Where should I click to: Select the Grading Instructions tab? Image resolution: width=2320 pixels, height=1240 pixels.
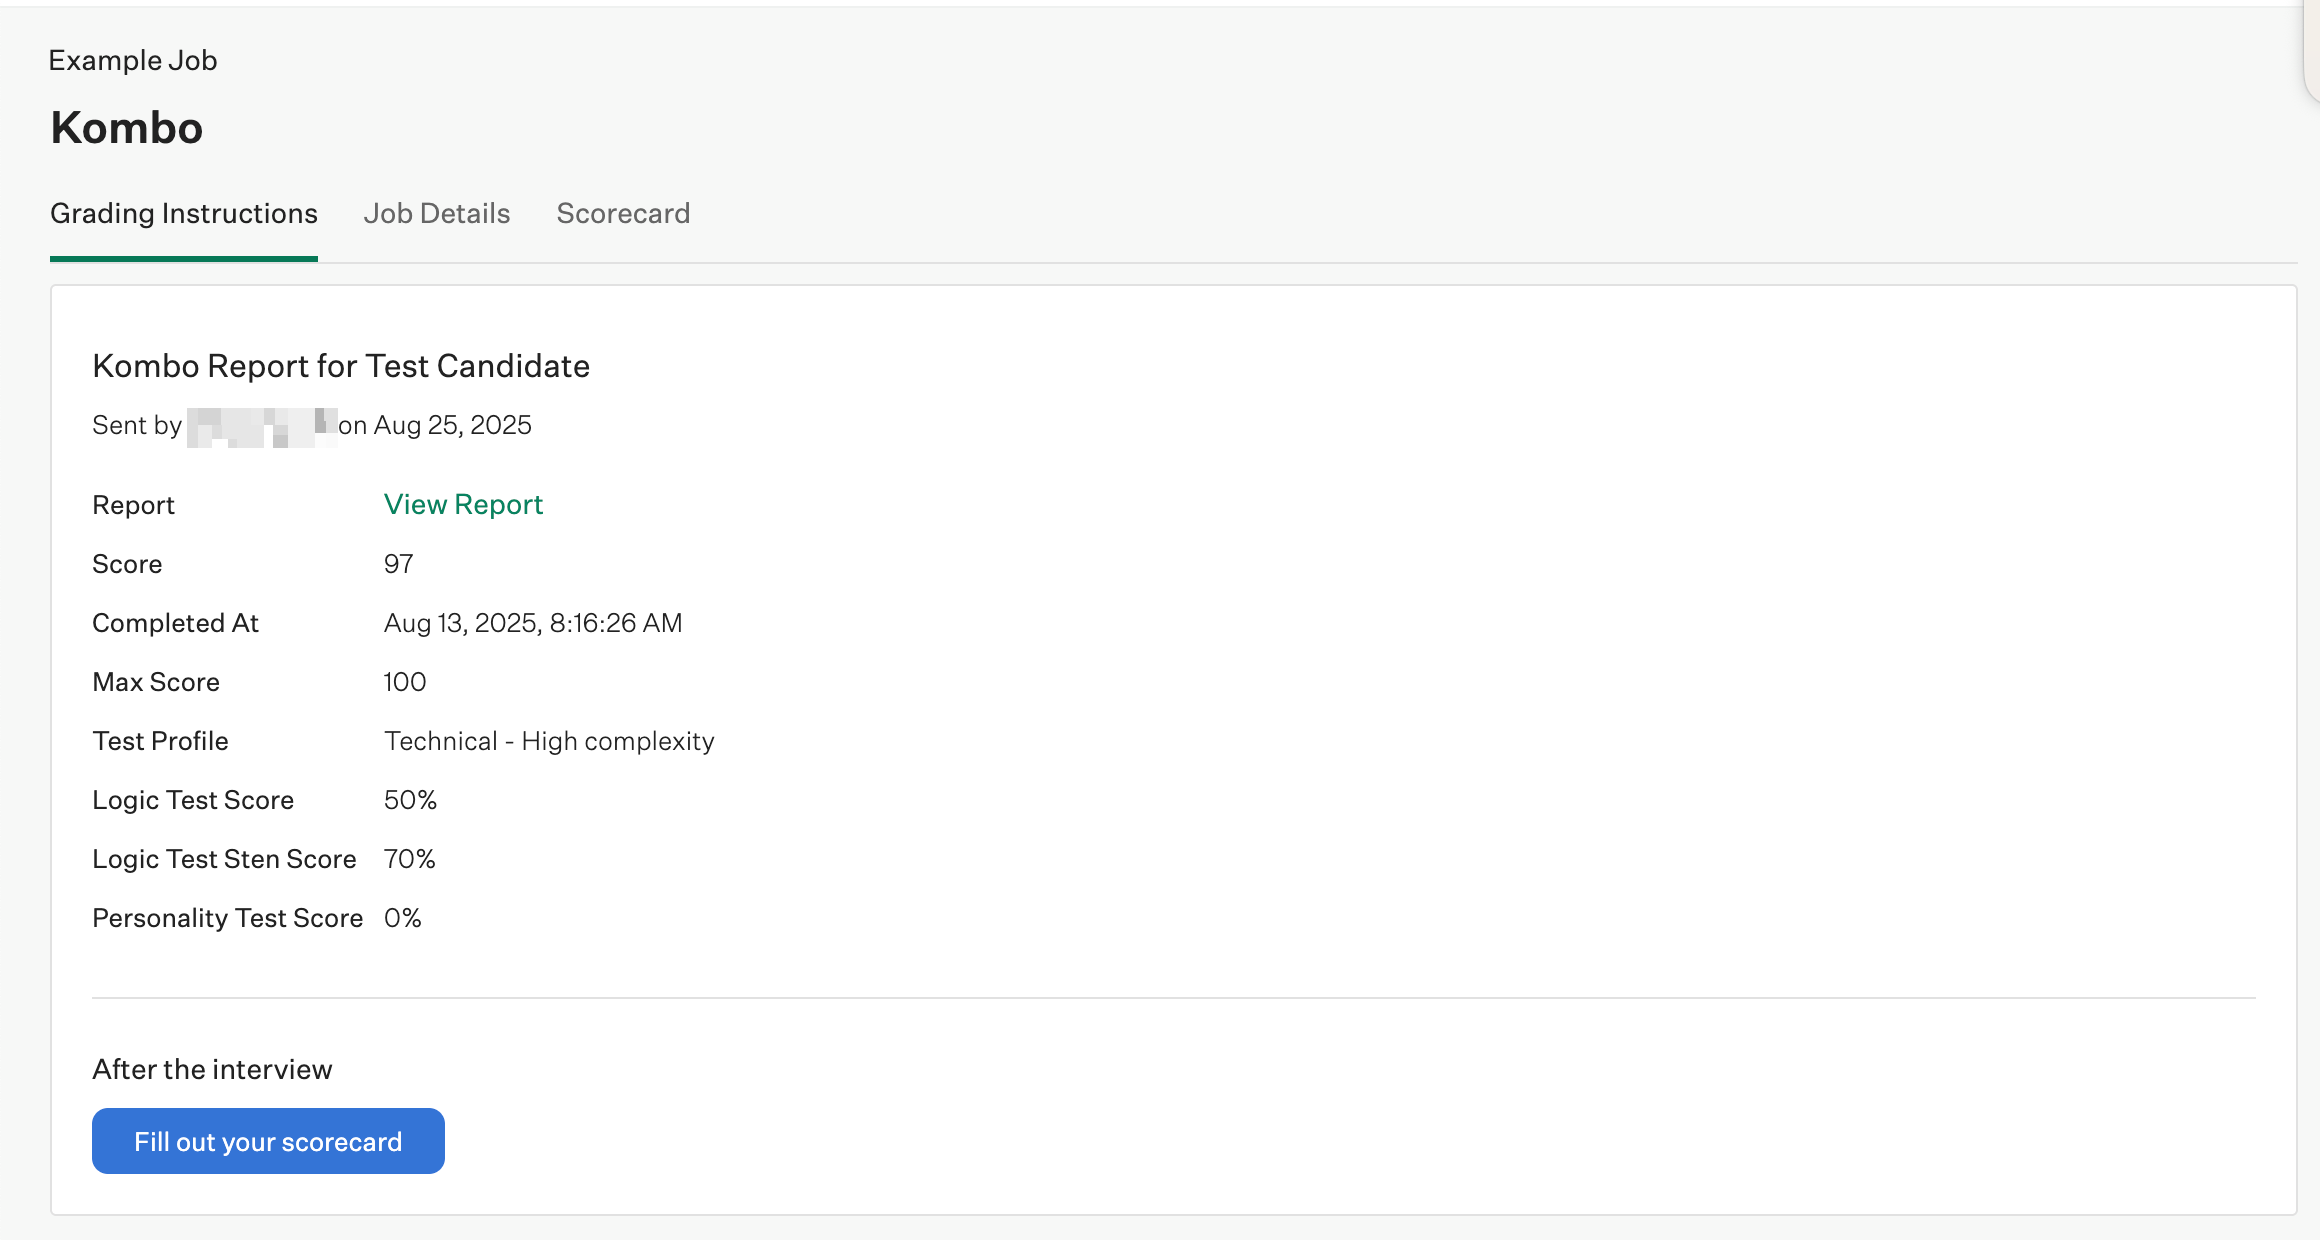(184, 213)
